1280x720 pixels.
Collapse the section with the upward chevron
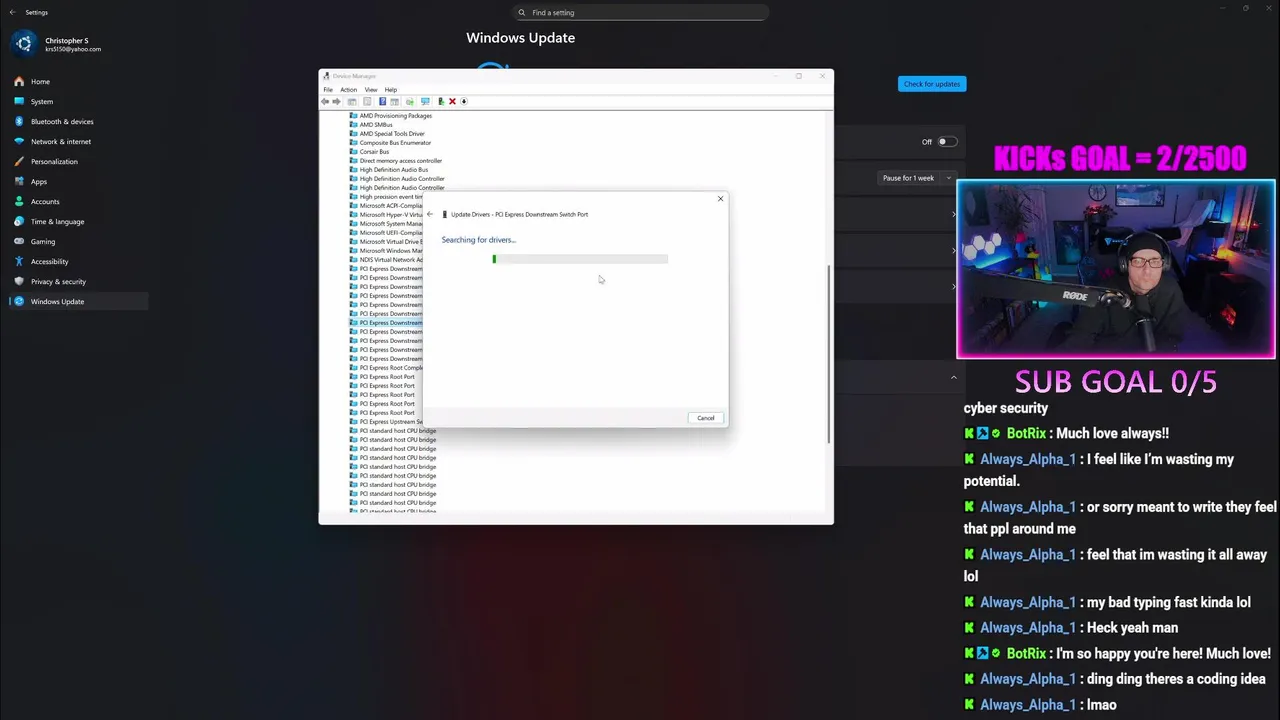pos(953,377)
